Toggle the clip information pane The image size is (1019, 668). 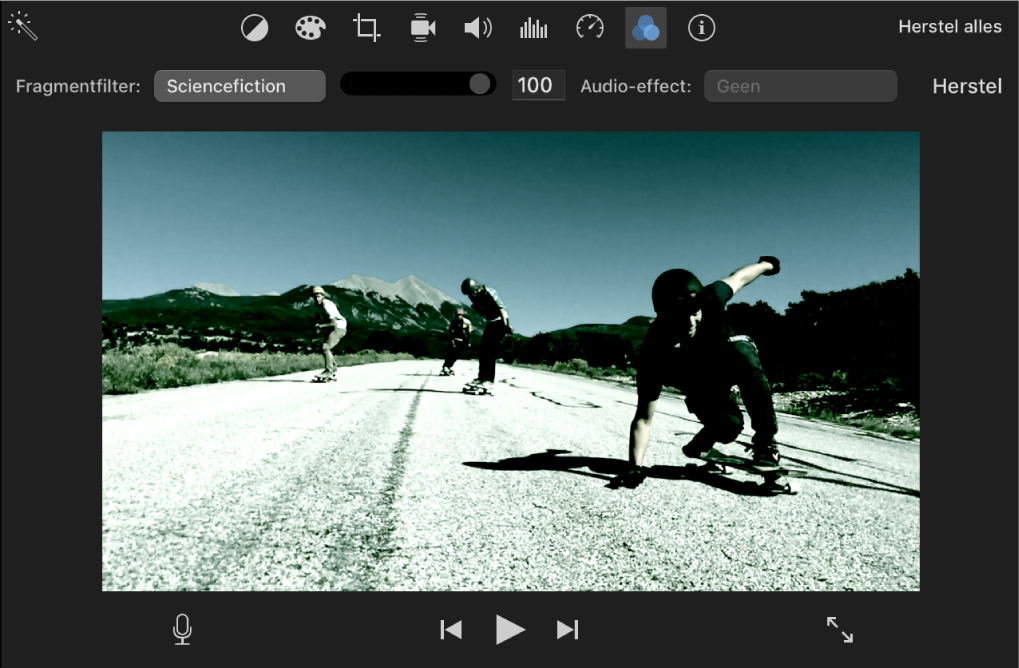(x=701, y=27)
